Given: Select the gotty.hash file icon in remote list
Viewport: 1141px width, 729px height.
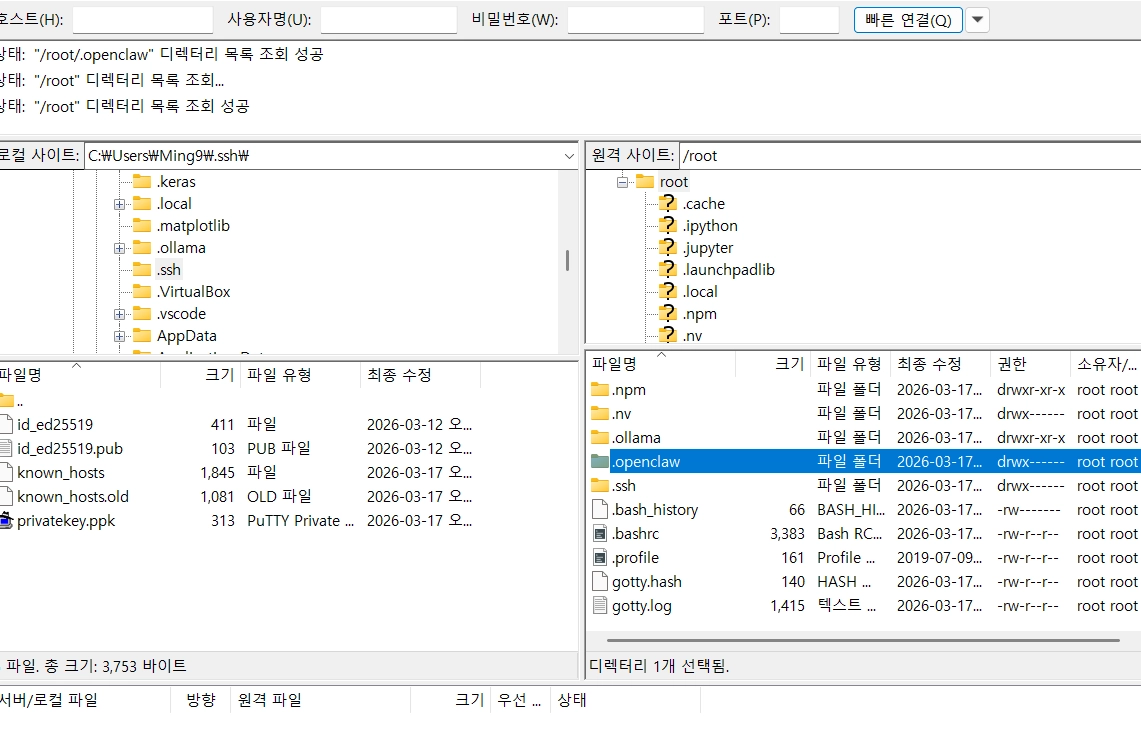Looking at the screenshot, I should tap(600, 581).
